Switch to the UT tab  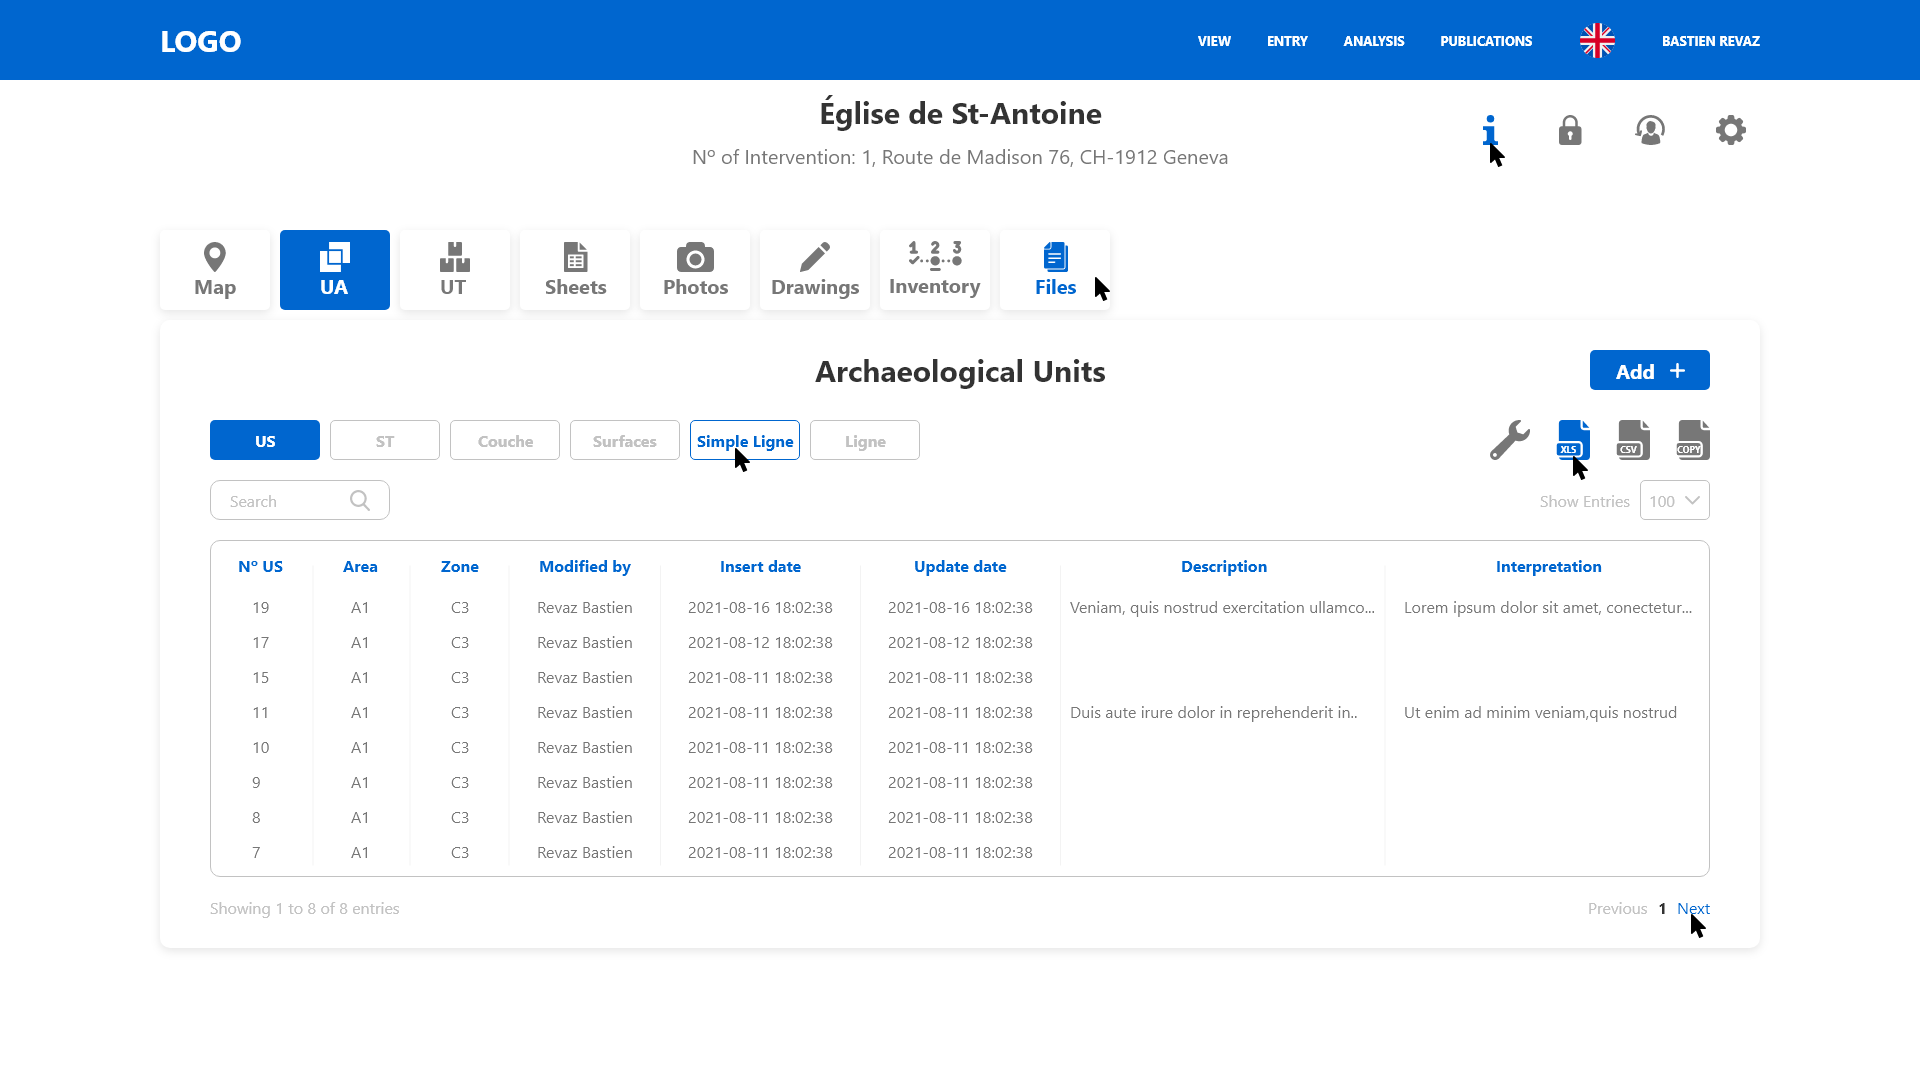(x=455, y=270)
